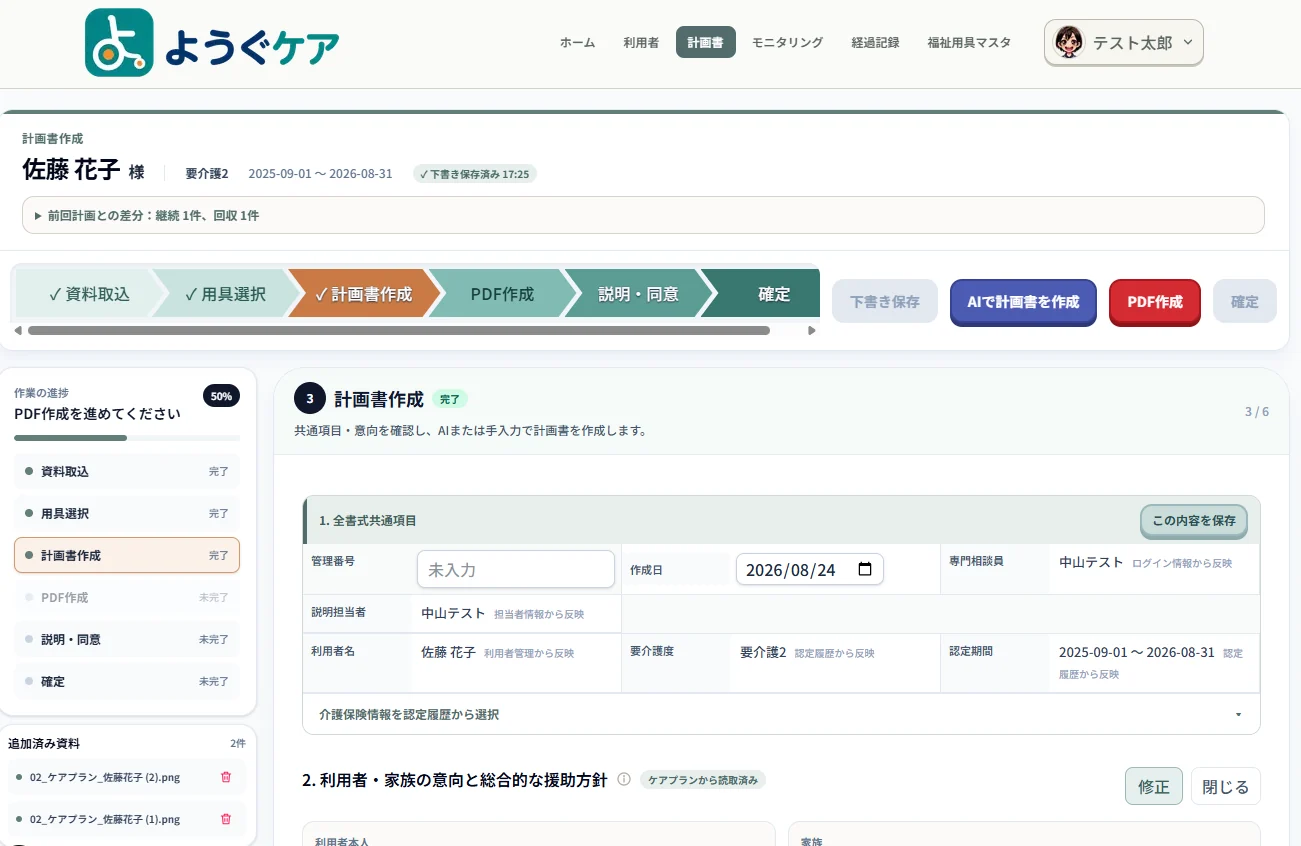Click the 佐藤 花子 name in header

pyautogui.click(x=71, y=170)
